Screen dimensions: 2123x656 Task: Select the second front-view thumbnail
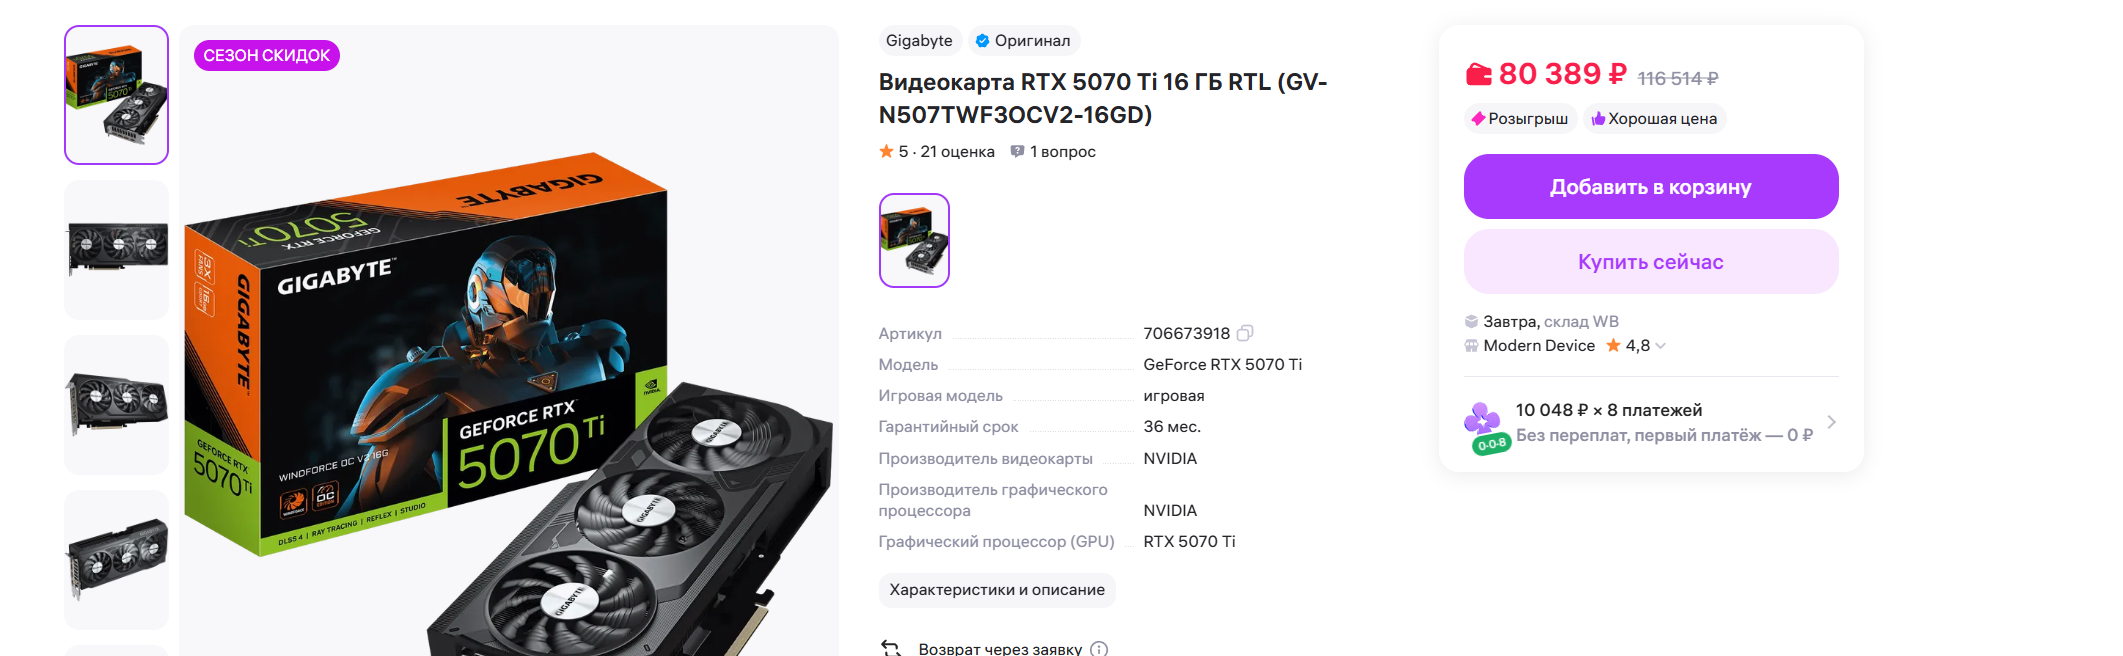tap(117, 250)
